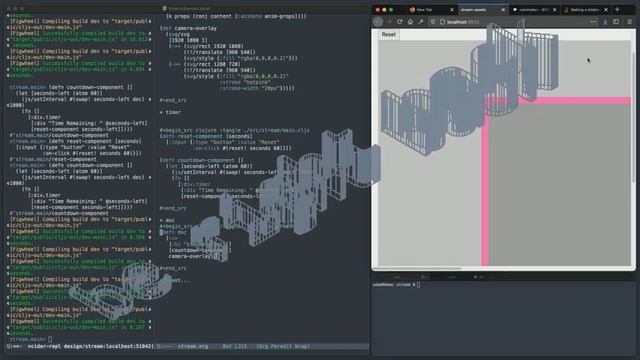Close the Making a stream tab
This screenshot has height=360, width=640.
(x=606, y=9)
